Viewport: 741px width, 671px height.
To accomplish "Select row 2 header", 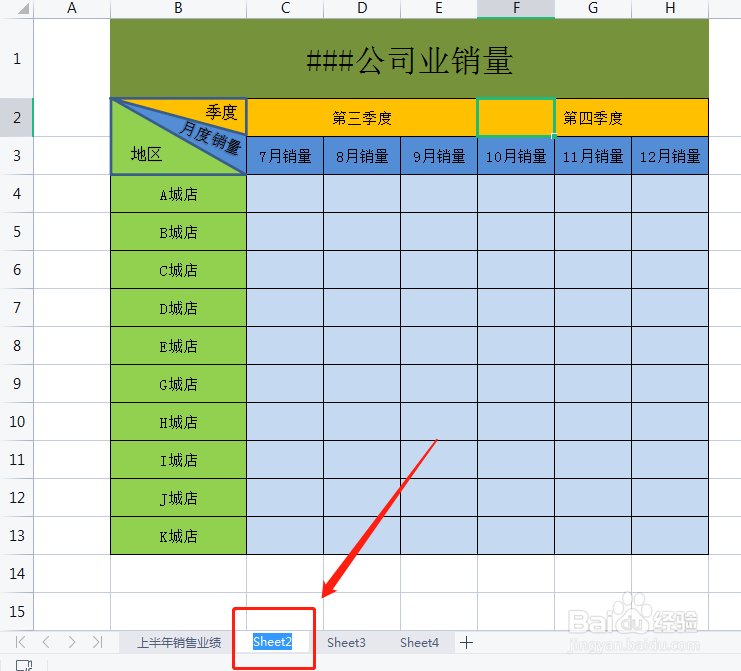I will pyautogui.click(x=17, y=117).
